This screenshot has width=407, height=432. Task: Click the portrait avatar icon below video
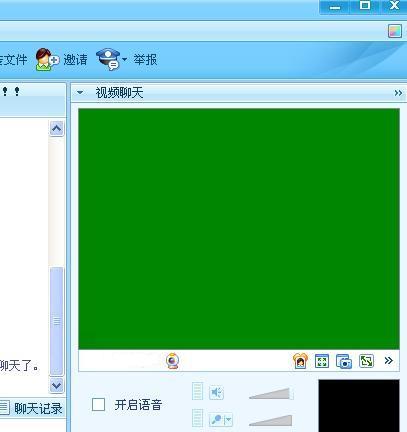point(300,361)
